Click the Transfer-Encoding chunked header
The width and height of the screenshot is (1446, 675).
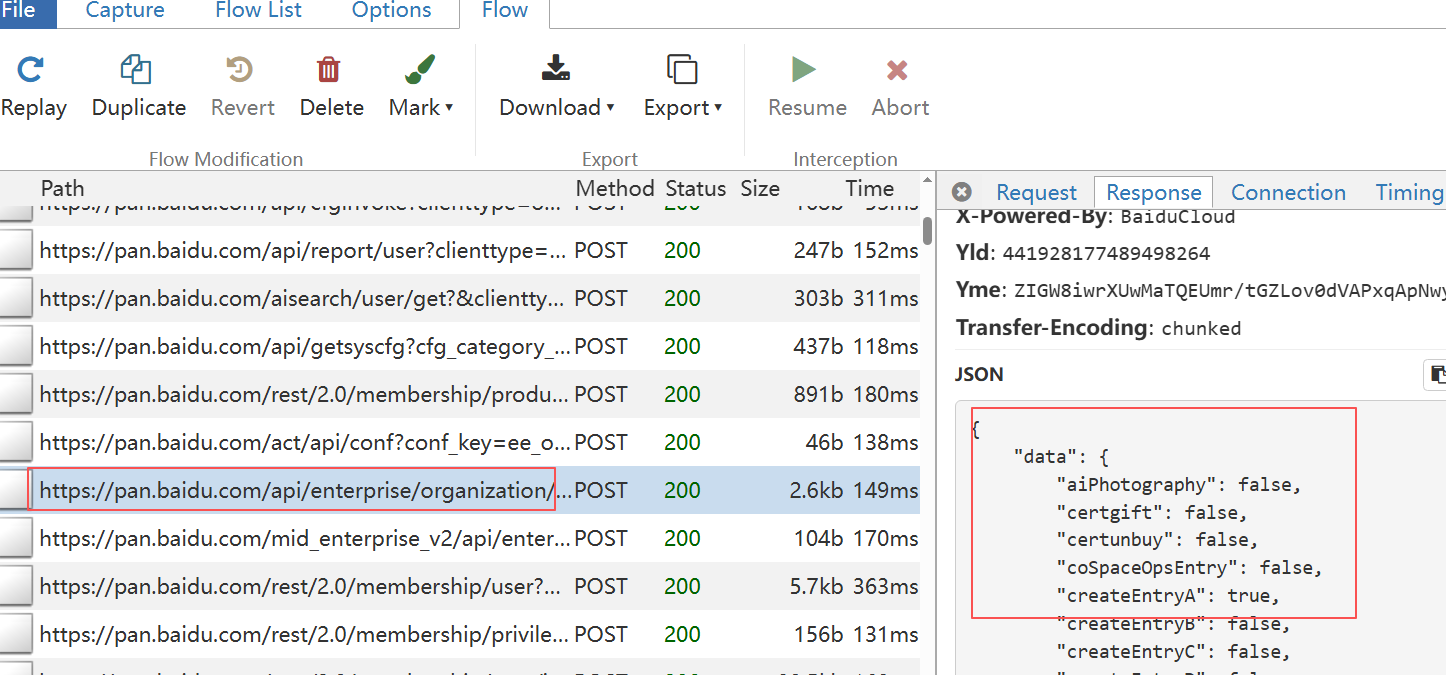(1098, 327)
